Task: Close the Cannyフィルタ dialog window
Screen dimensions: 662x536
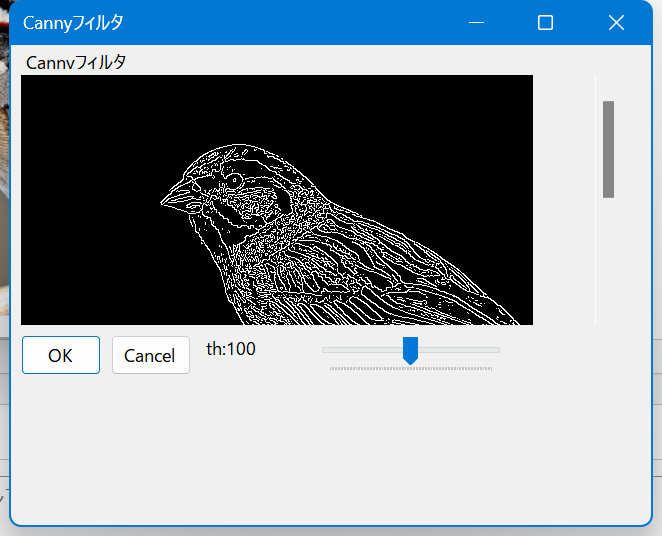Action: [616, 23]
